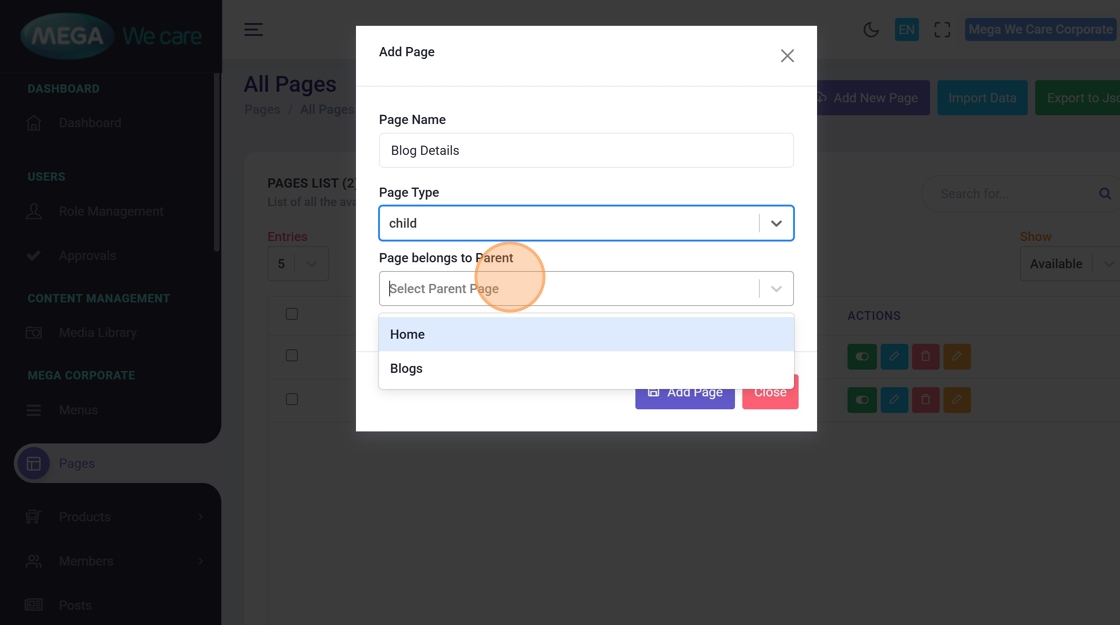Click the Page Name input field
Screen dimensions: 1120x625
click(x=586, y=150)
